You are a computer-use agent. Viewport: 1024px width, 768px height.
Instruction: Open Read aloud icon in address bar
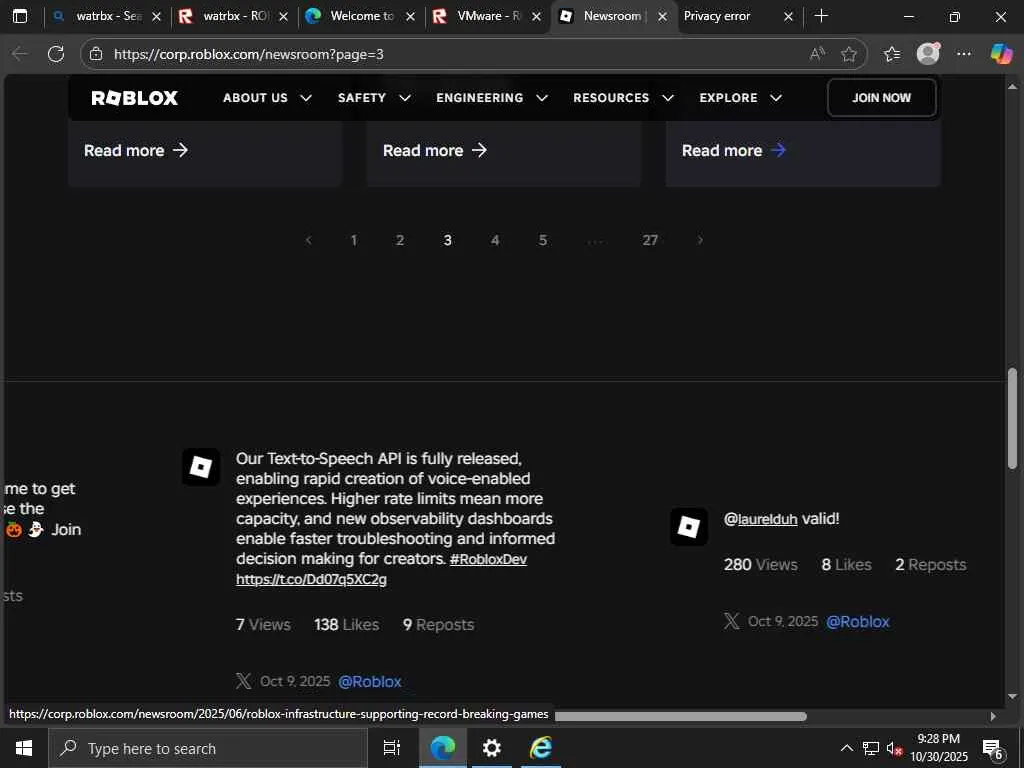[x=817, y=54]
